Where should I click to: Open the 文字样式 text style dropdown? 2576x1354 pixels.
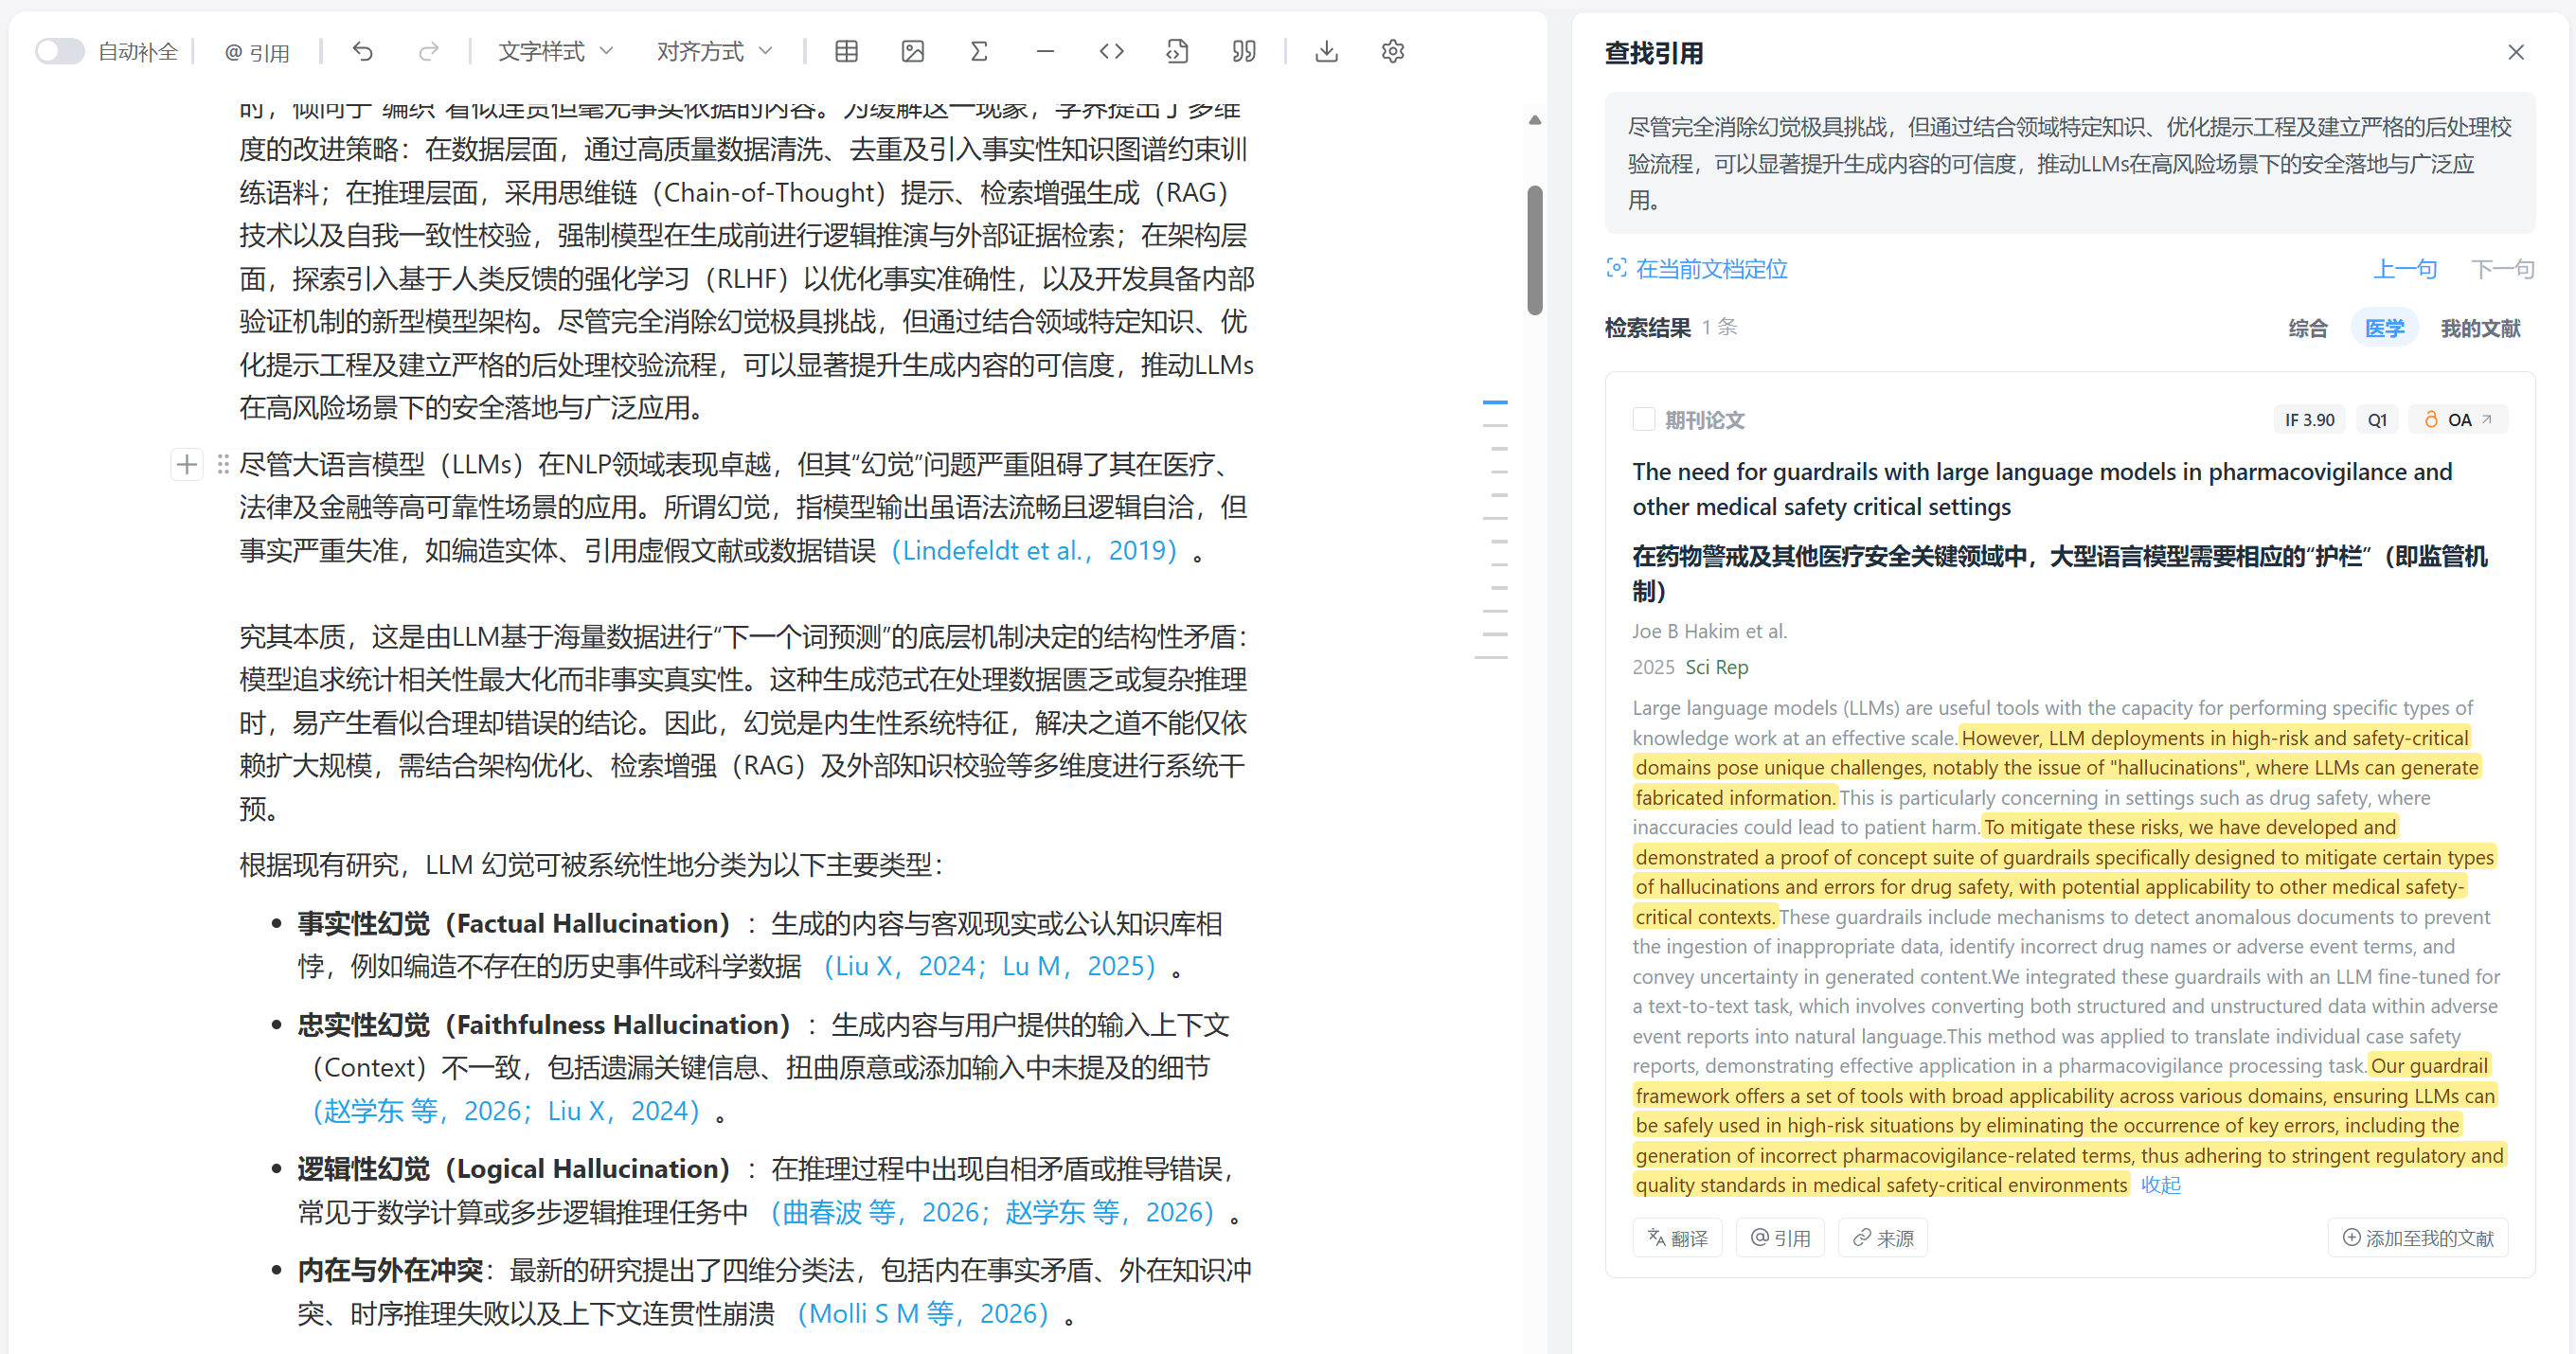(x=556, y=51)
